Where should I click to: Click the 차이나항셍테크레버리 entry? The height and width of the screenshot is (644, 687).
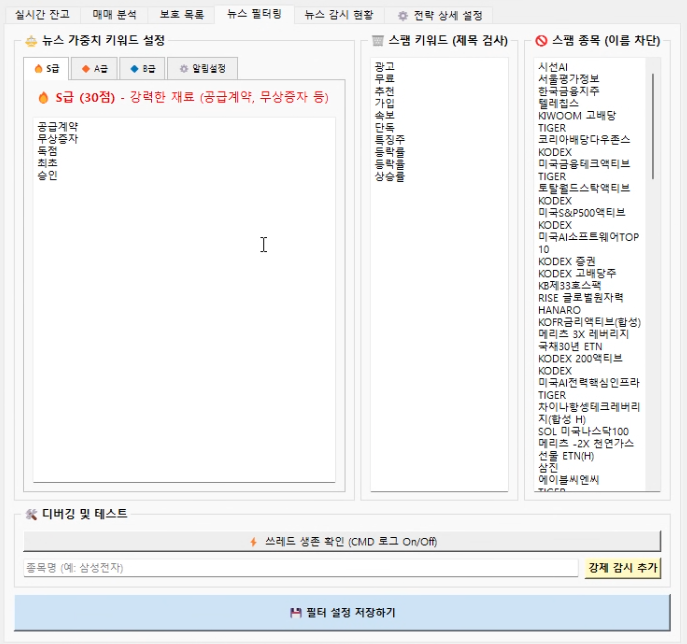click(x=589, y=407)
